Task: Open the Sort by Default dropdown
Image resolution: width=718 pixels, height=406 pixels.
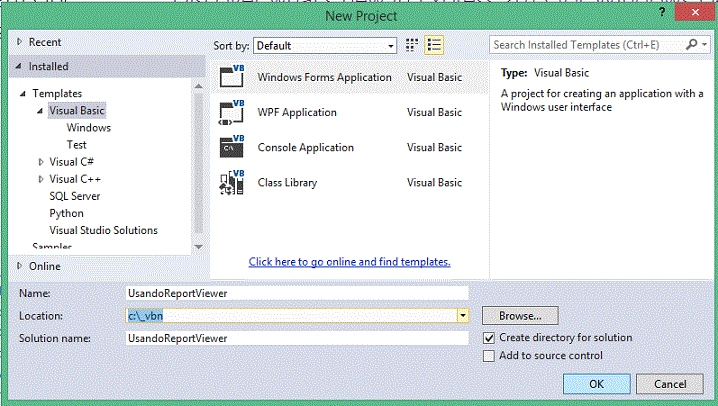Action: tap(325, 46)
